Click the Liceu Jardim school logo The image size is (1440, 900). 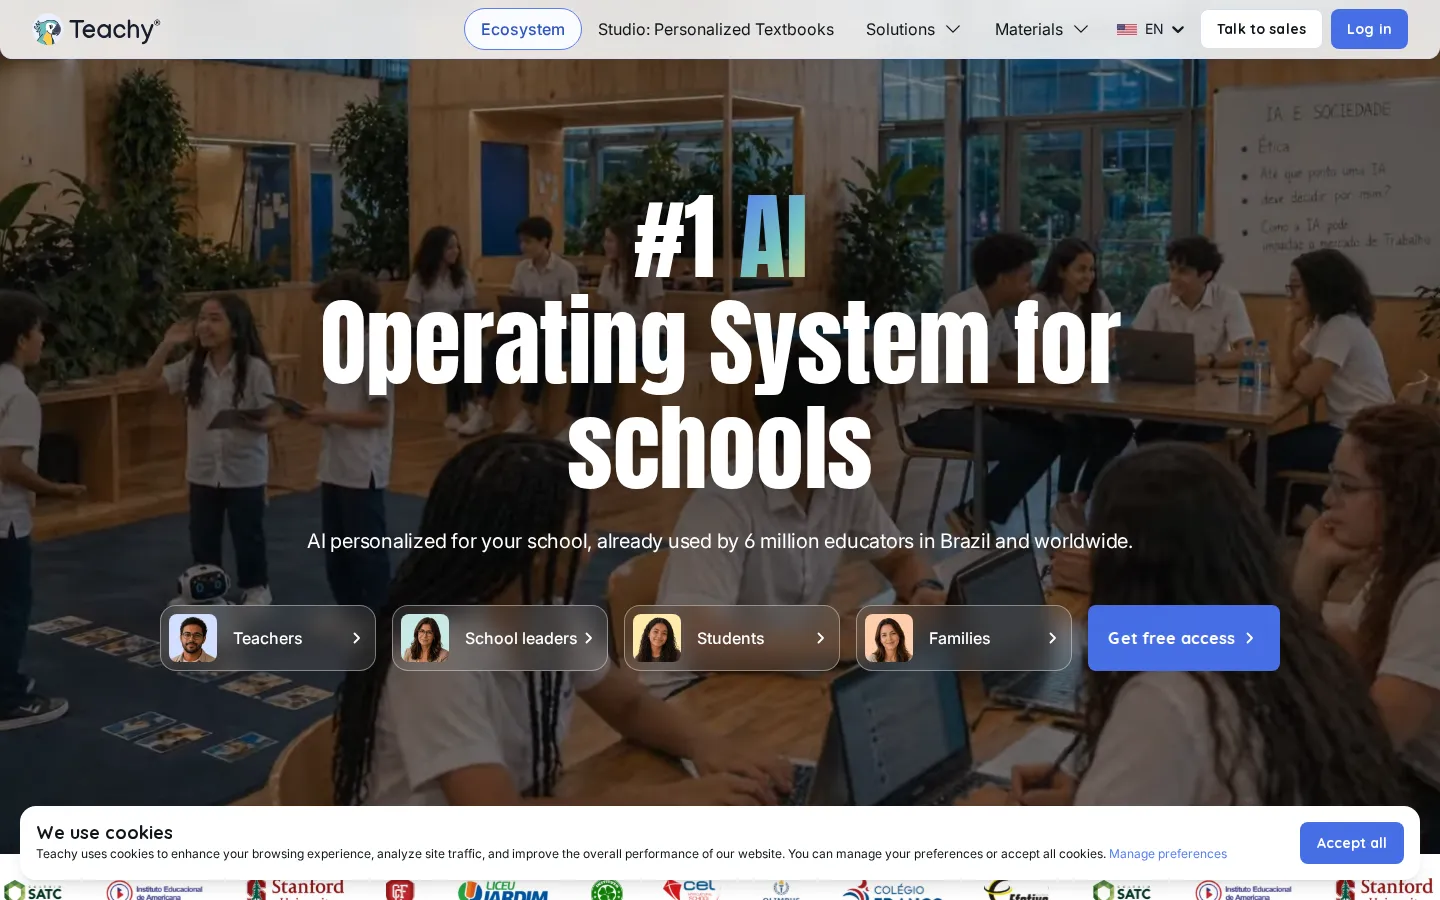502,890
